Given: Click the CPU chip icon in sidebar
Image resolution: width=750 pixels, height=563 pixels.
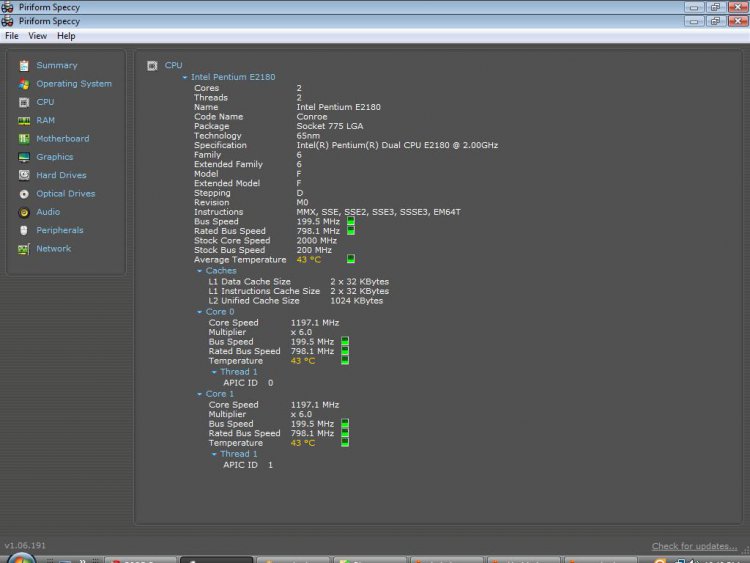Looking at the screenshot, I should click(24, 102).
